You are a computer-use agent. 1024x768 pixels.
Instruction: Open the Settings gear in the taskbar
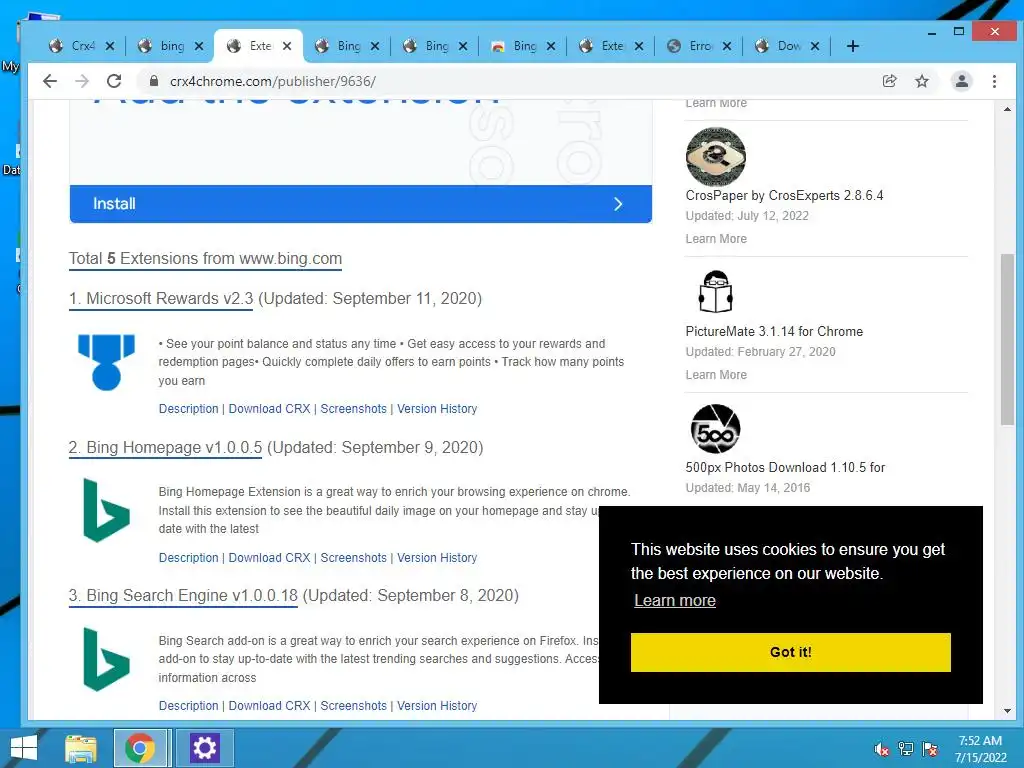coord(204,748)
